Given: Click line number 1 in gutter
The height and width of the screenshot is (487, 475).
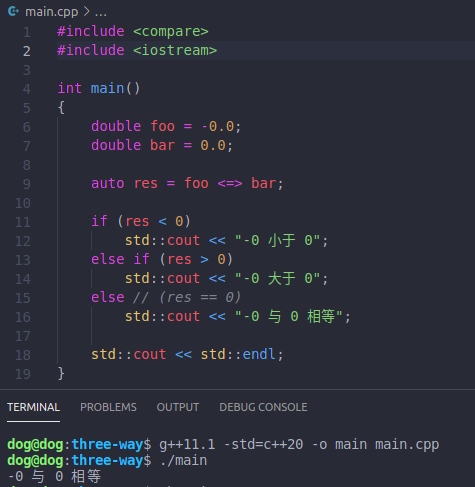Looking at the screenshot, I should [x=27, y=32].
